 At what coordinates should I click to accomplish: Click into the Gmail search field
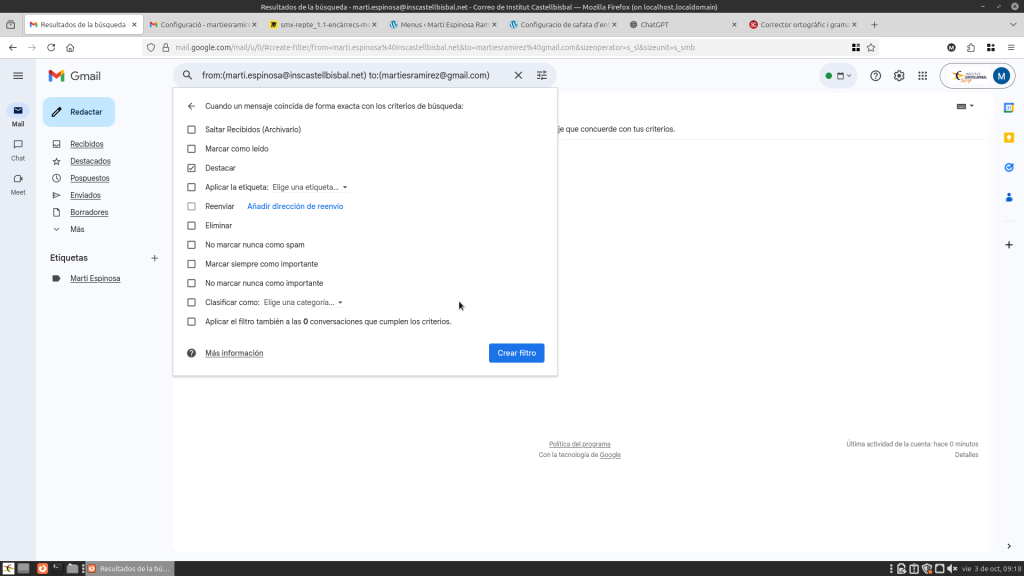point(350,75)
